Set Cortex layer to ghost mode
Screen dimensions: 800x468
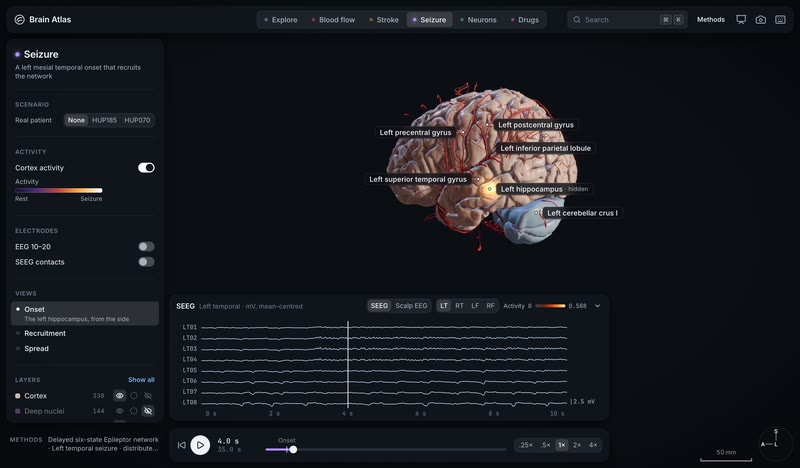[x=134, y=396]
